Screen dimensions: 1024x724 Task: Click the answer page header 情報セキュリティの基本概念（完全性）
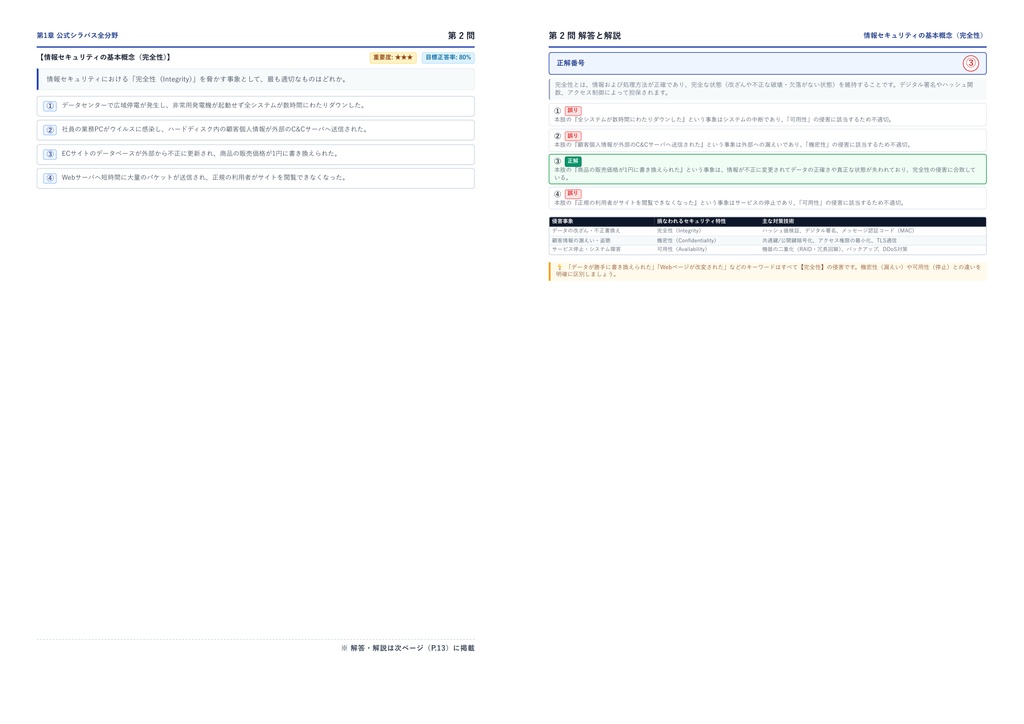click(924, 35)
